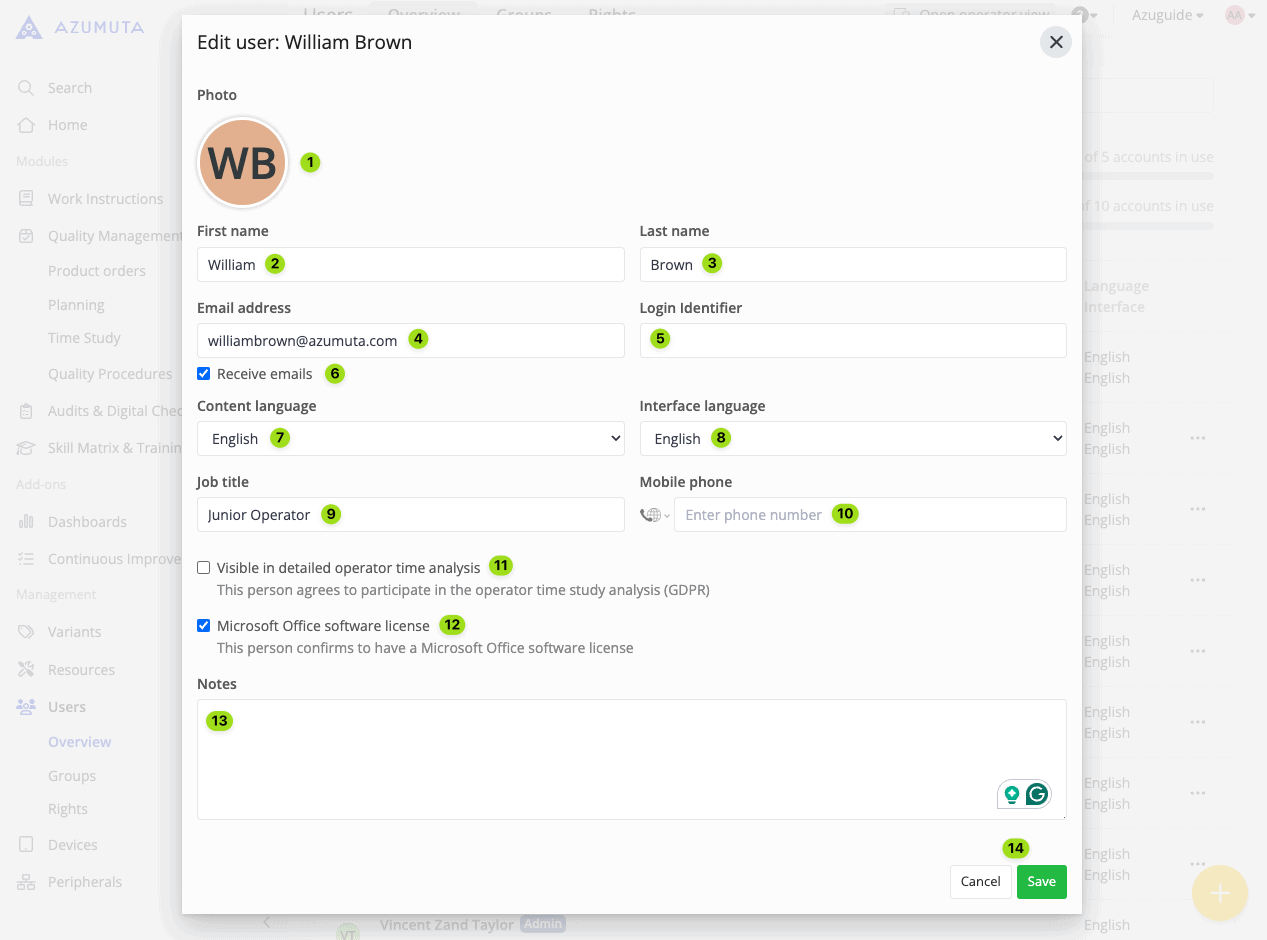
Task: Click the Dashboards chart icon
Action: coord(27,522)
